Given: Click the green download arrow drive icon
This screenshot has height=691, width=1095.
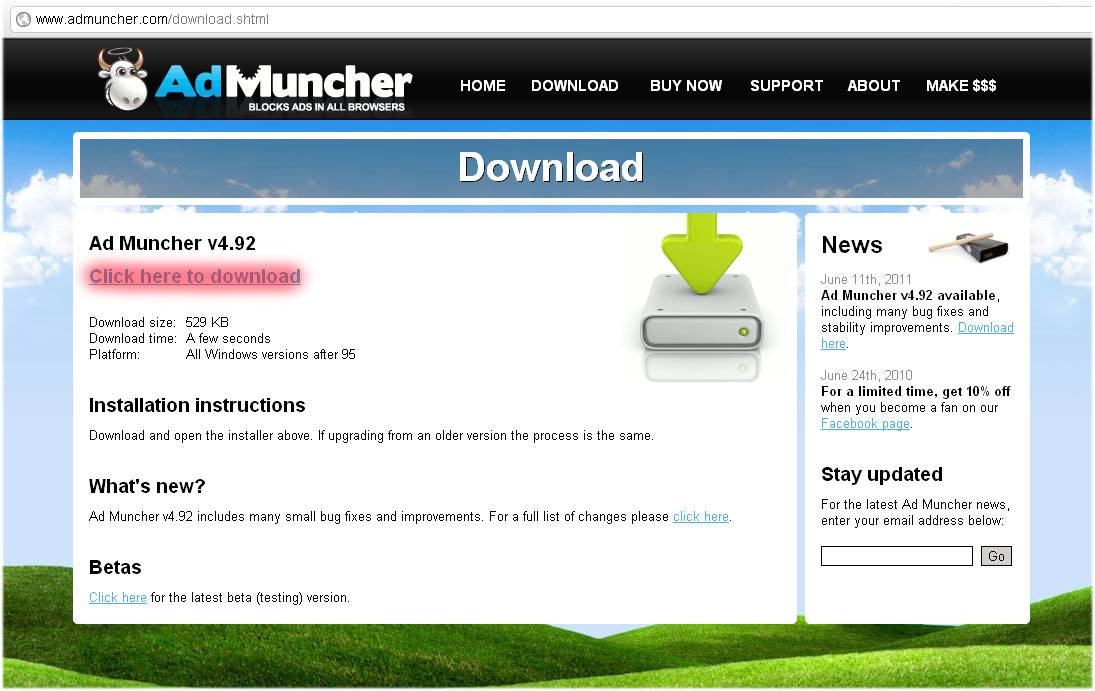Looking at the screenshot, I should 701,297.
